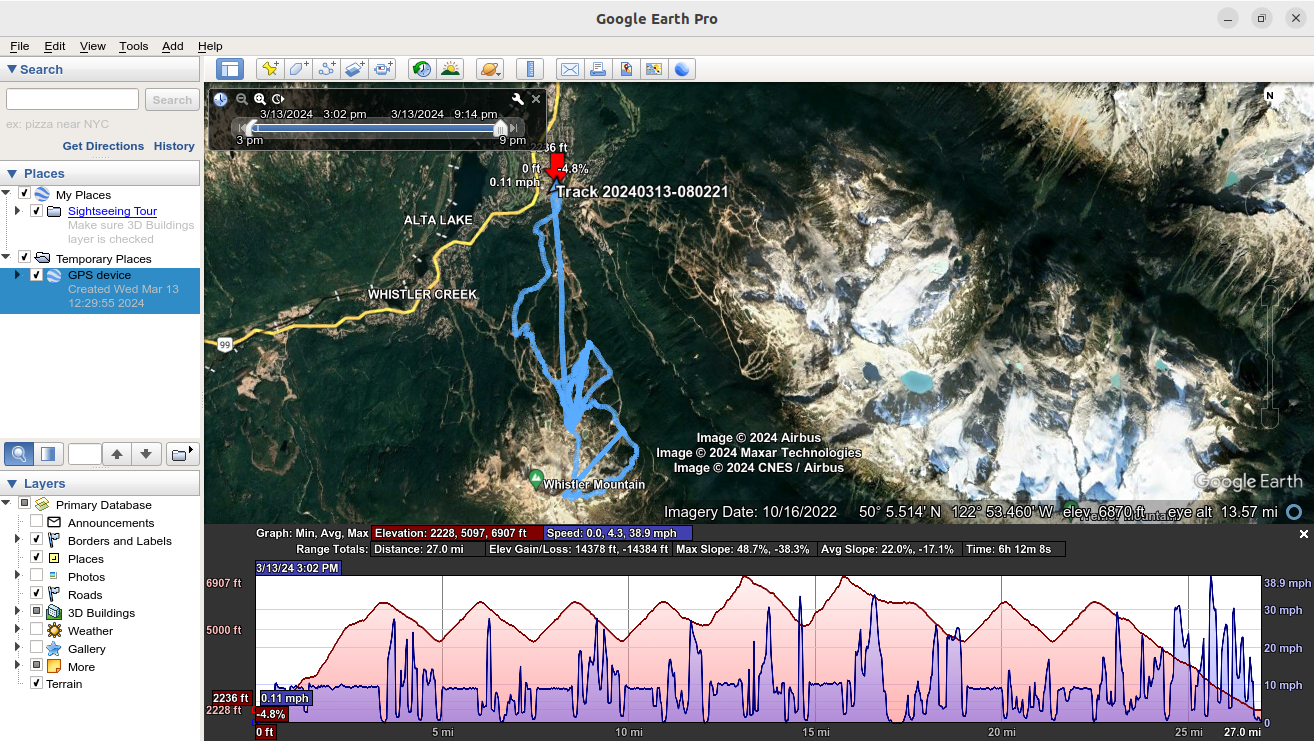
Task: Click the search magnifier button in Places
Action: (18, 455)
